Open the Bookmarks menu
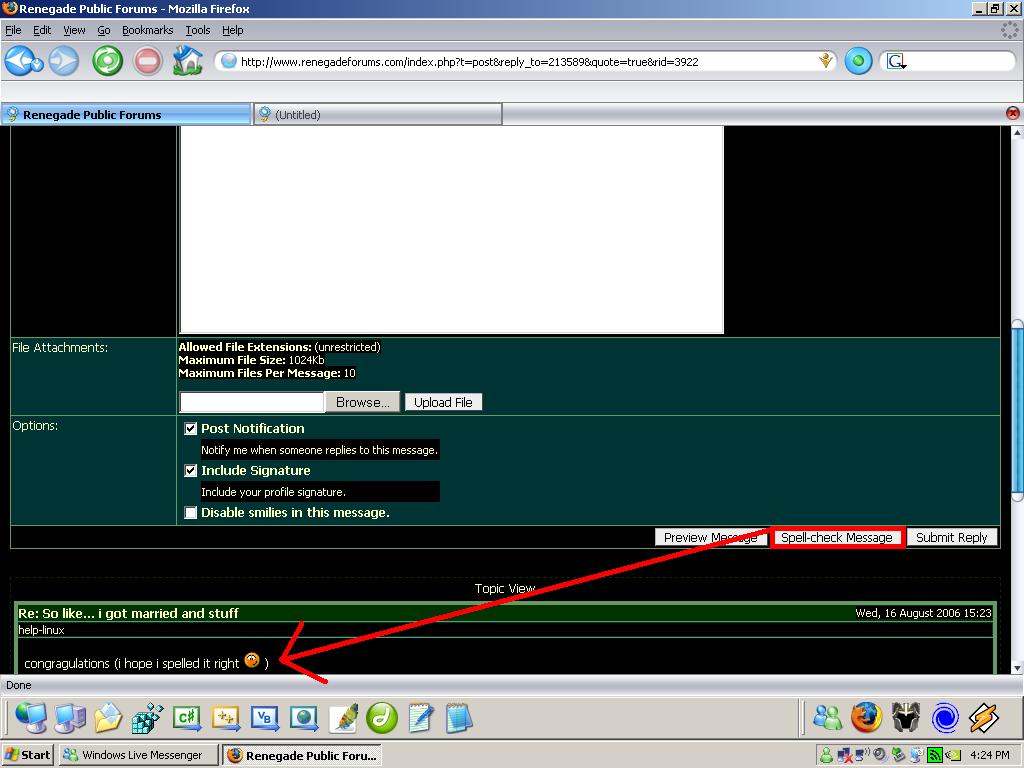The image size is (1024, 768). coord(147,30)
